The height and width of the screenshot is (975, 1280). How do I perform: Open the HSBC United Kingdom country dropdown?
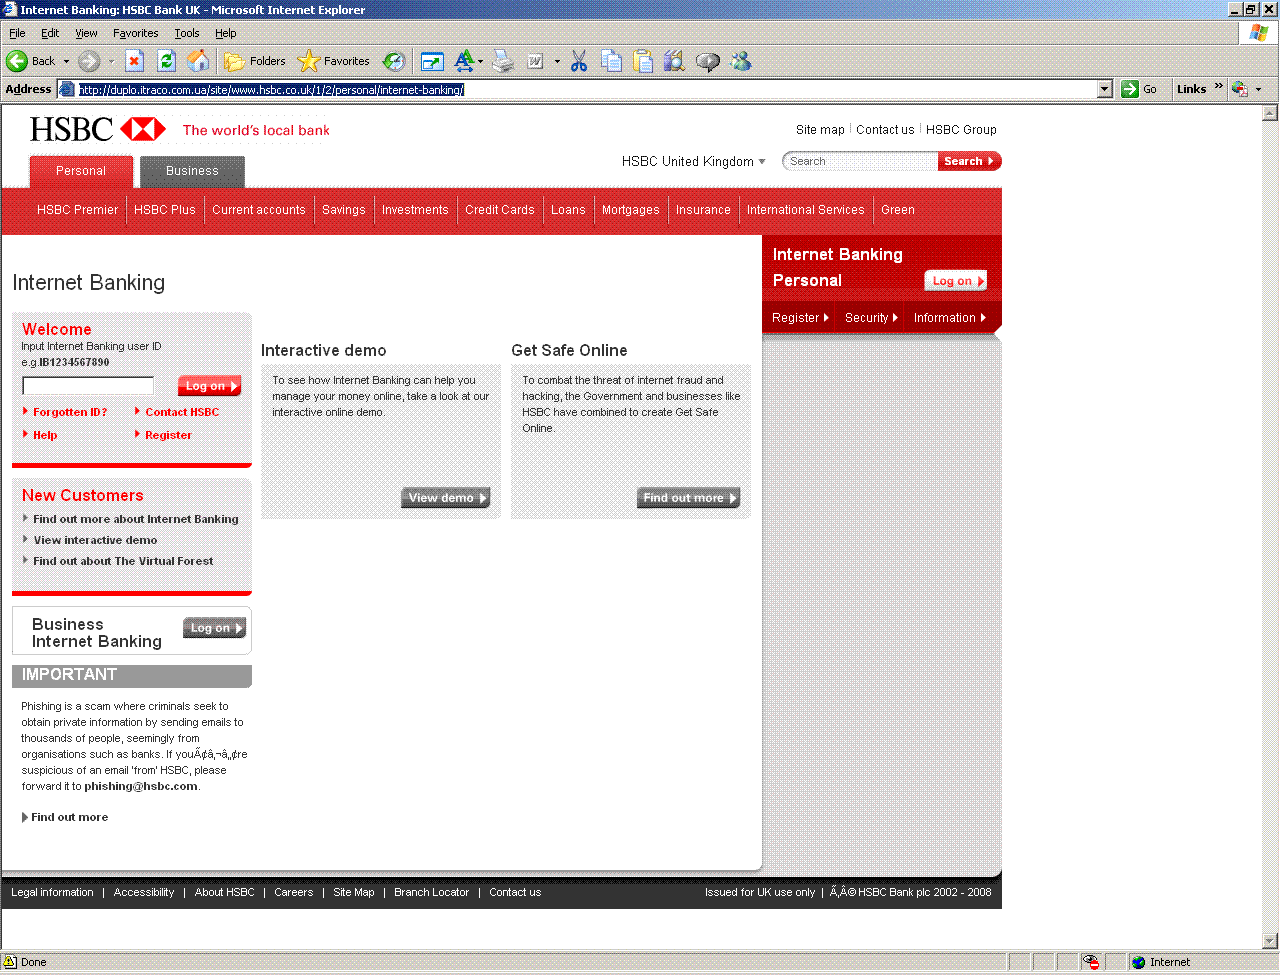694,161
